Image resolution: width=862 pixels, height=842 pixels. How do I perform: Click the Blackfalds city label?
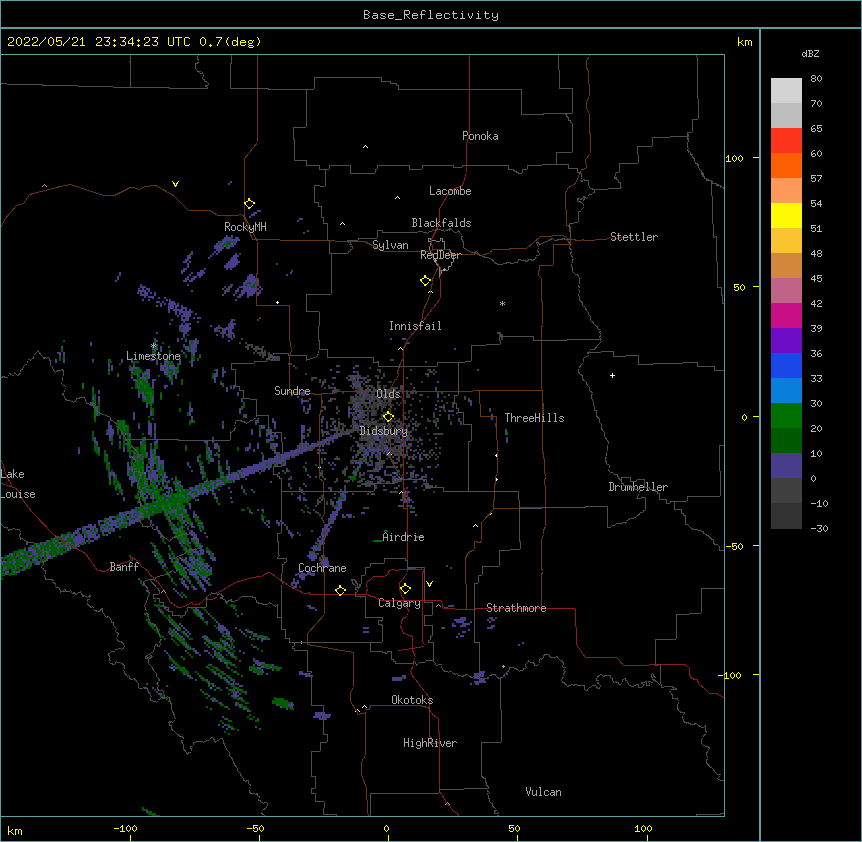click(441, 223)
